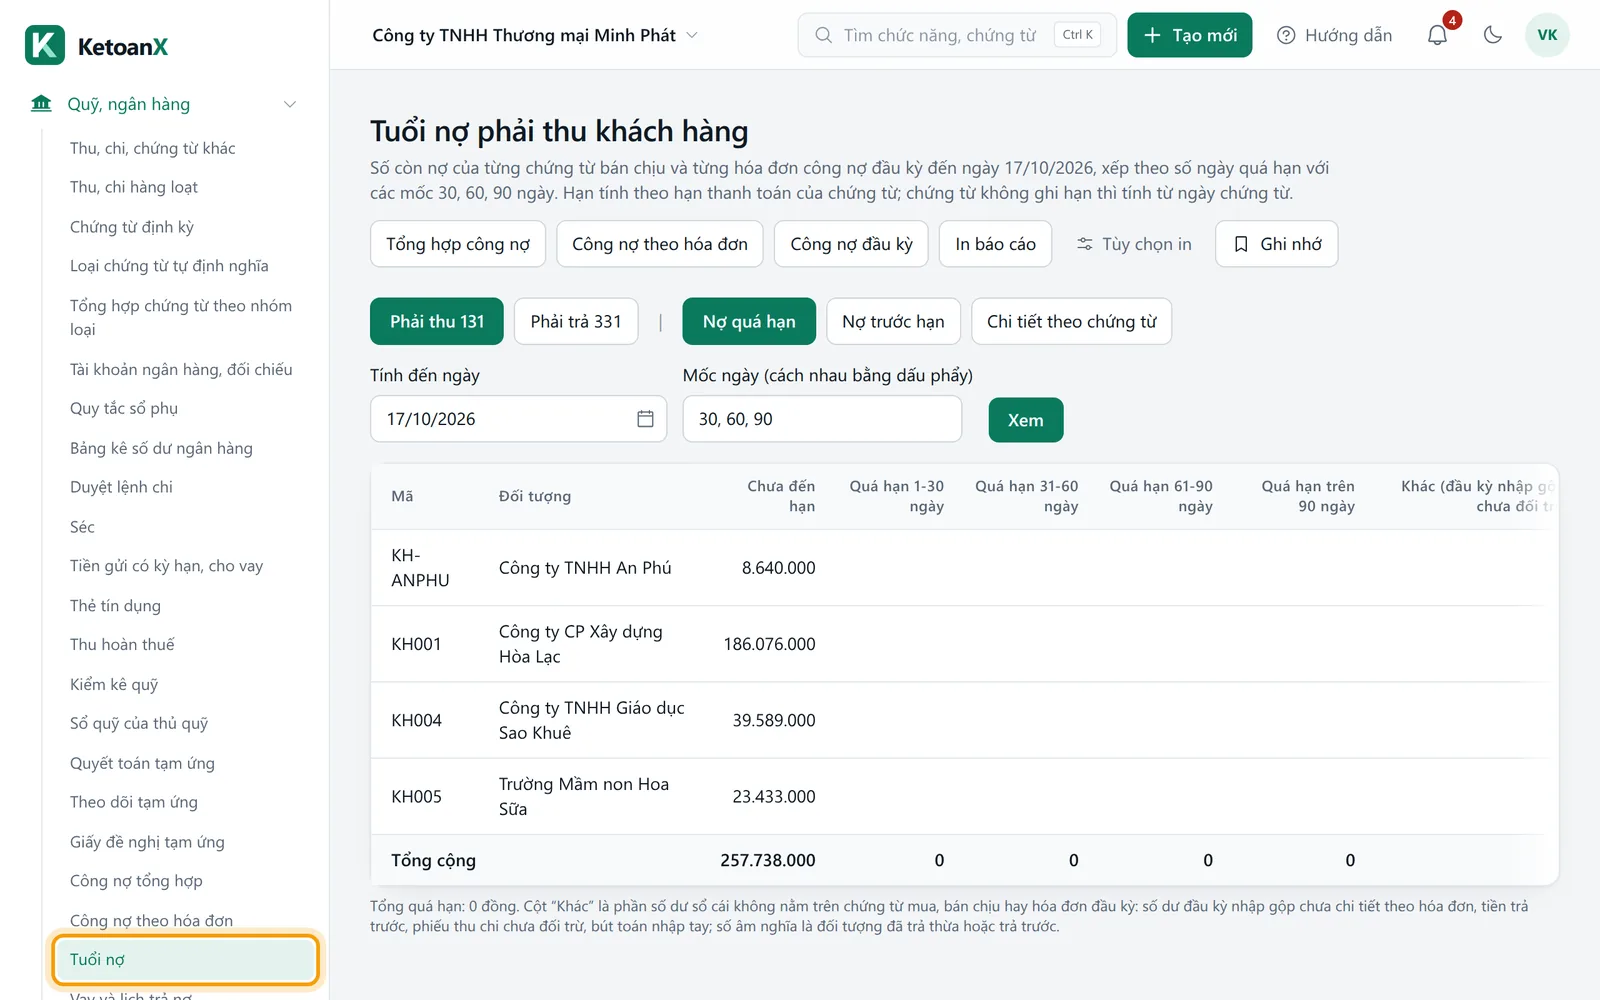The height and width of the screenshot is (1000, 1600).
Task: Open Công nợ đầu kỳ report
Action: pos(851,244)
